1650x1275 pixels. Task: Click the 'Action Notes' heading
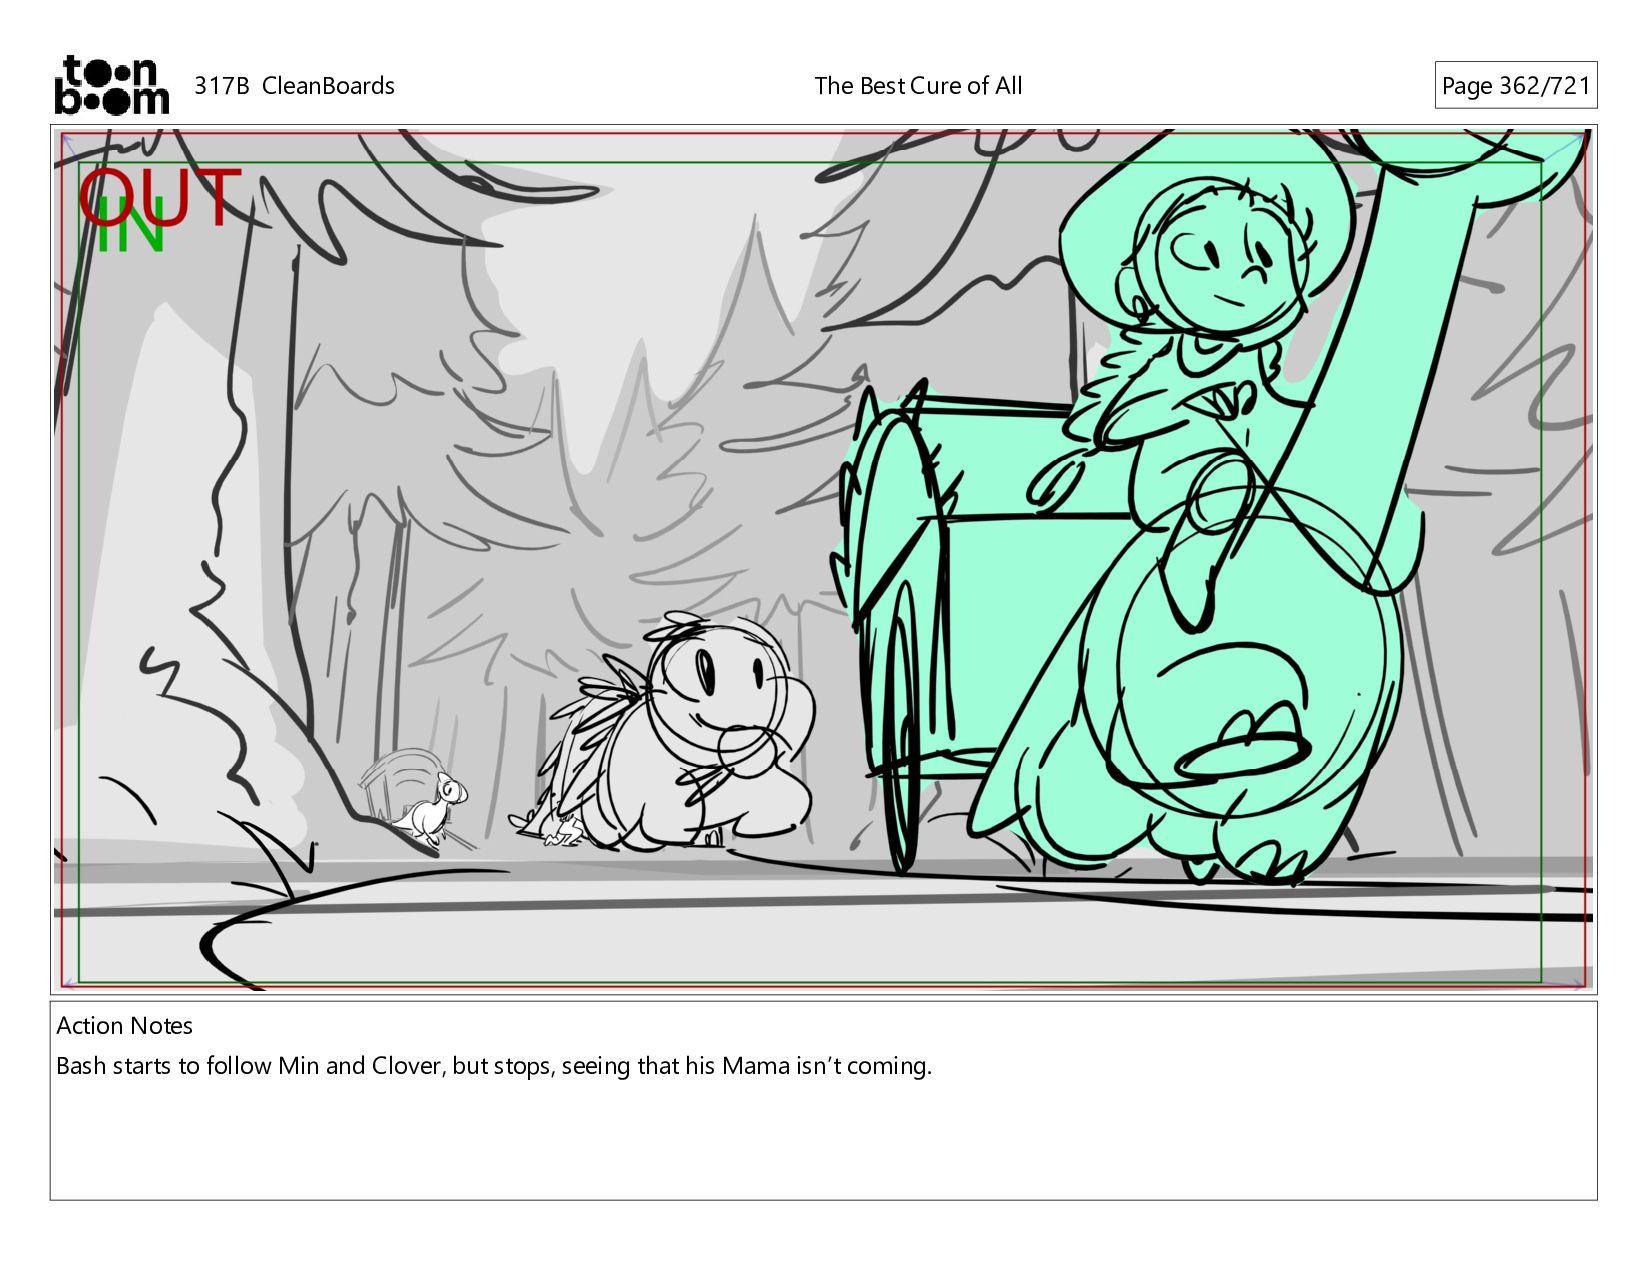[125, 1026]
